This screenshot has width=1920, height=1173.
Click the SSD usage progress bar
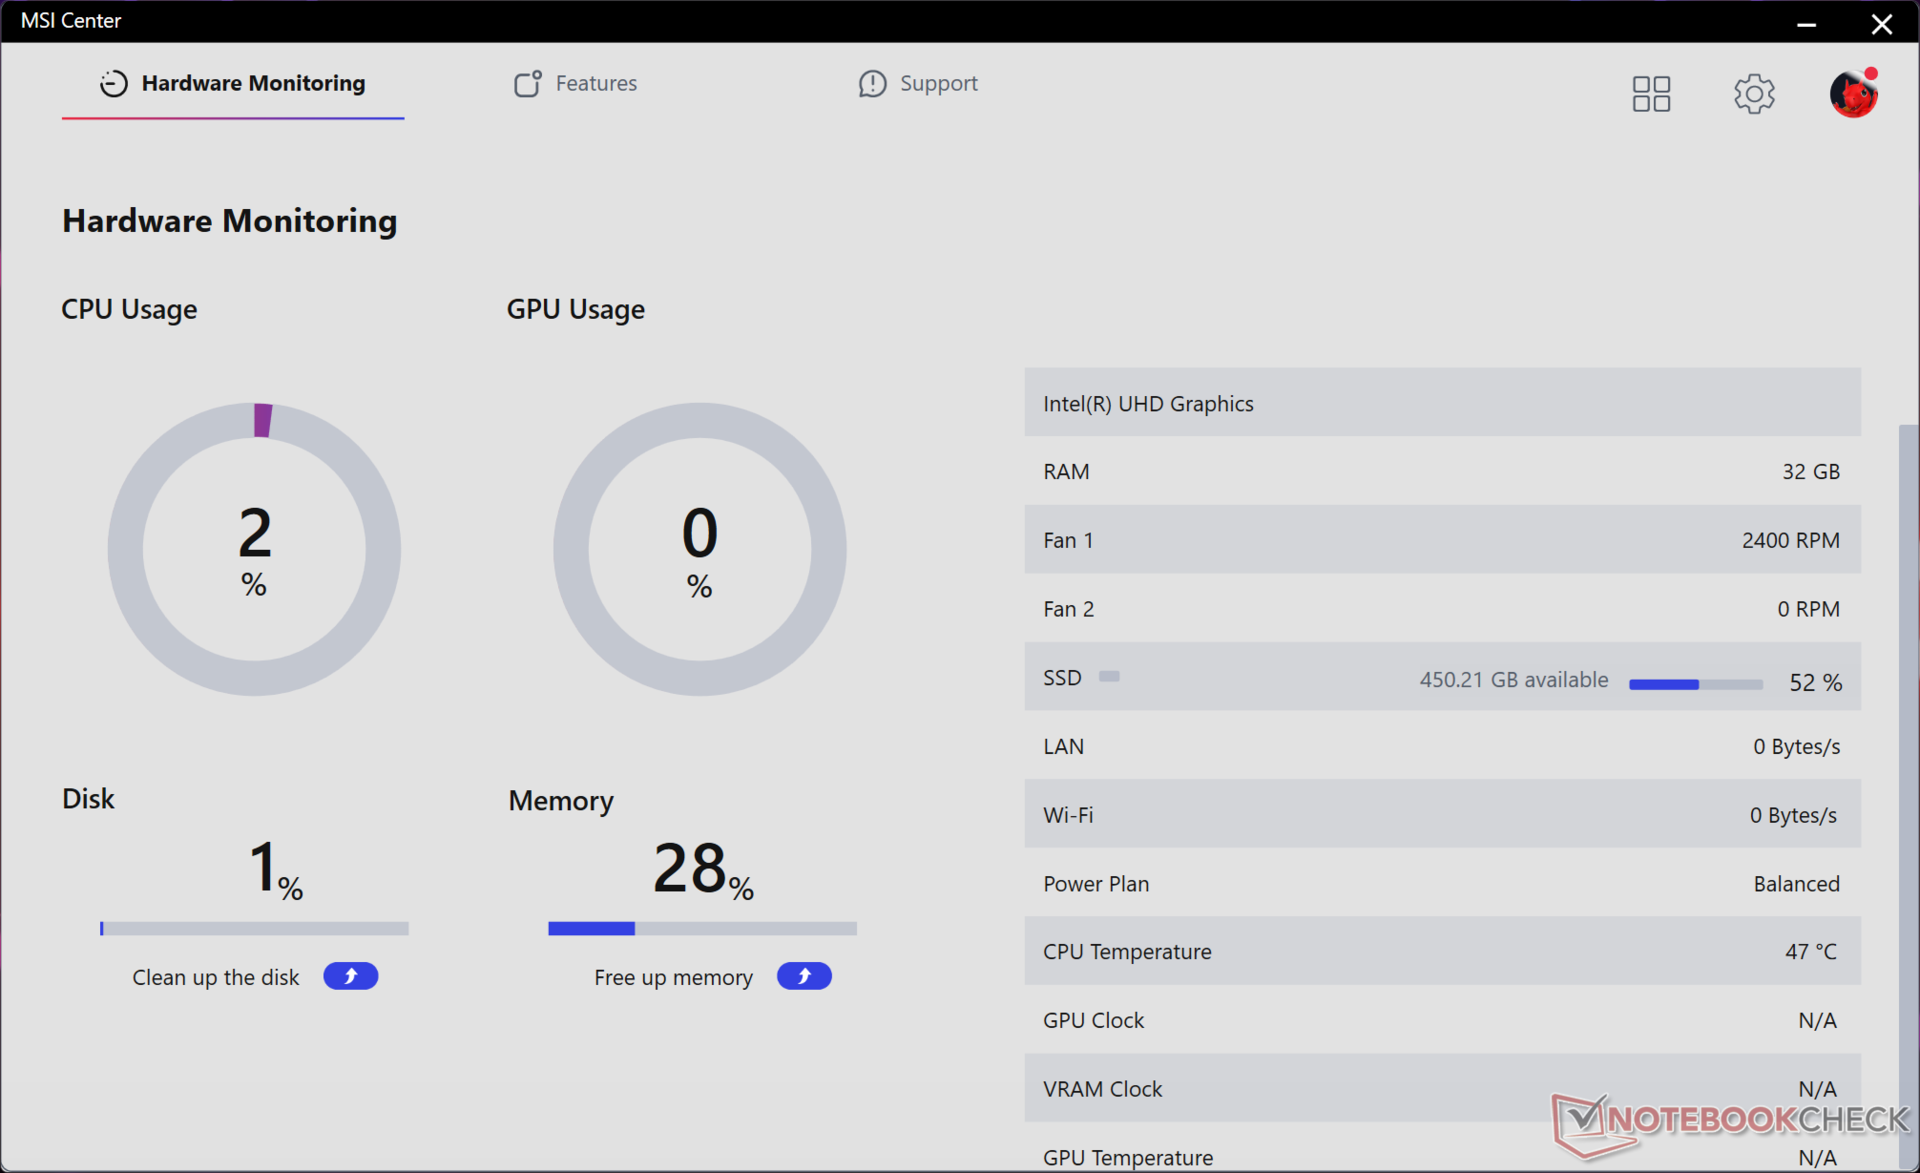[1695, 684]
